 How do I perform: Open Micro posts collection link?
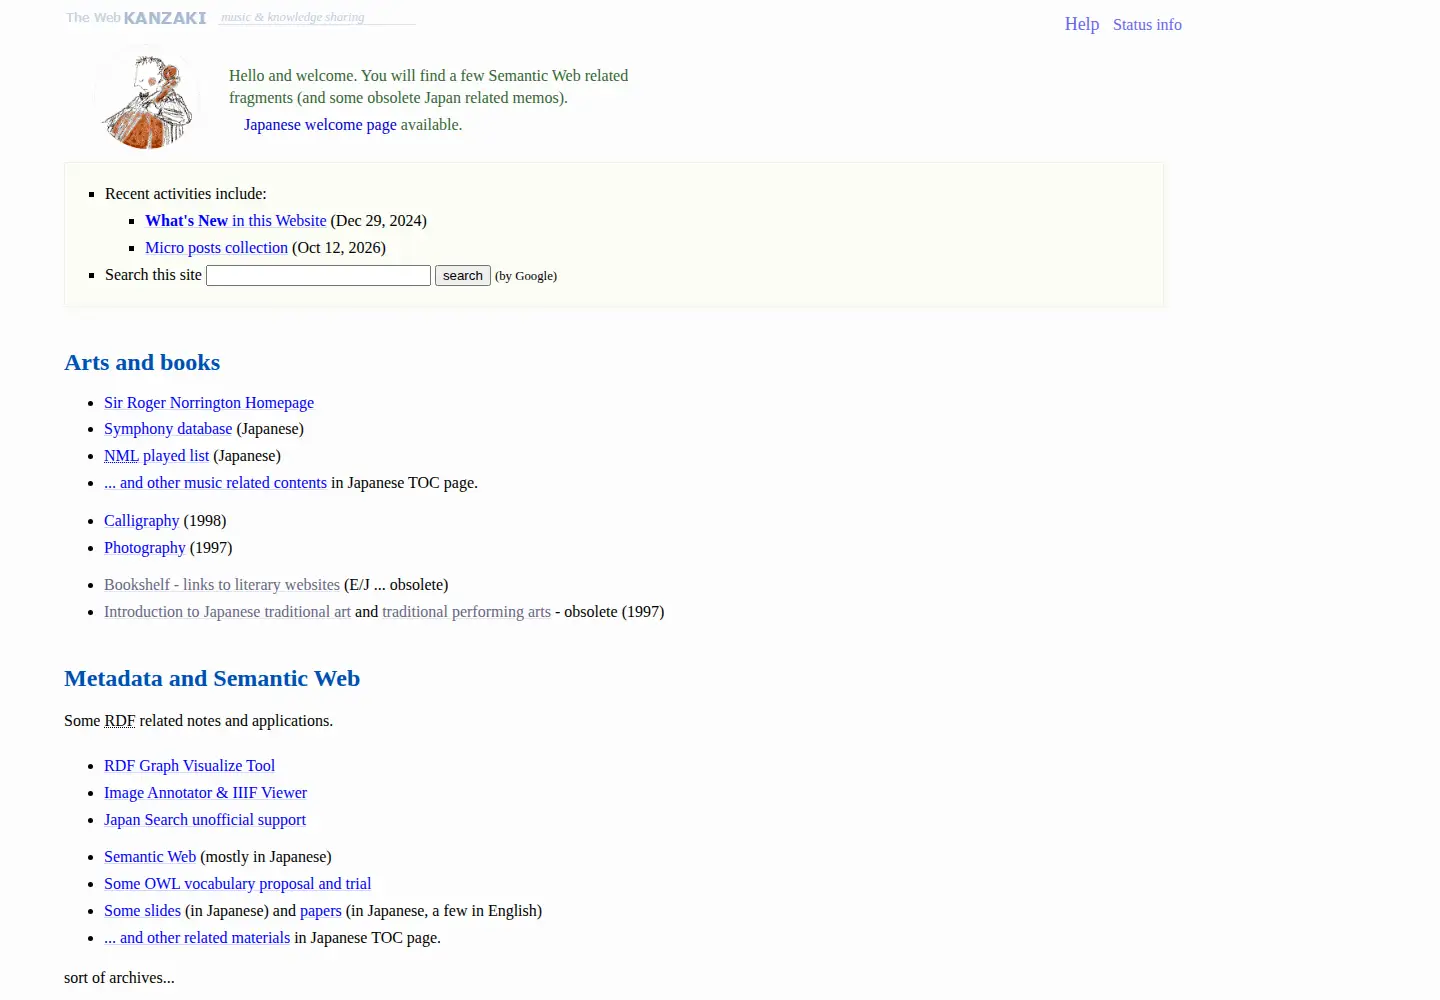click(216, 248)
